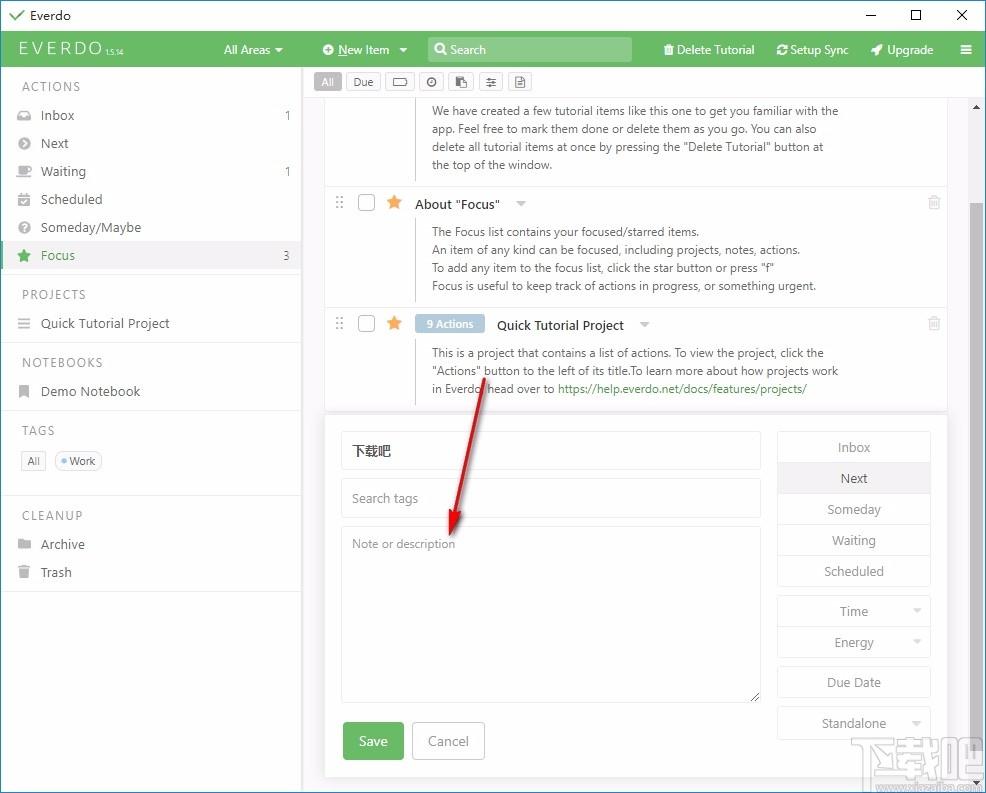This screenshot has width=986, height=793.
Task: Click the Focus star sidebar icon
Action: pos(24,255)
